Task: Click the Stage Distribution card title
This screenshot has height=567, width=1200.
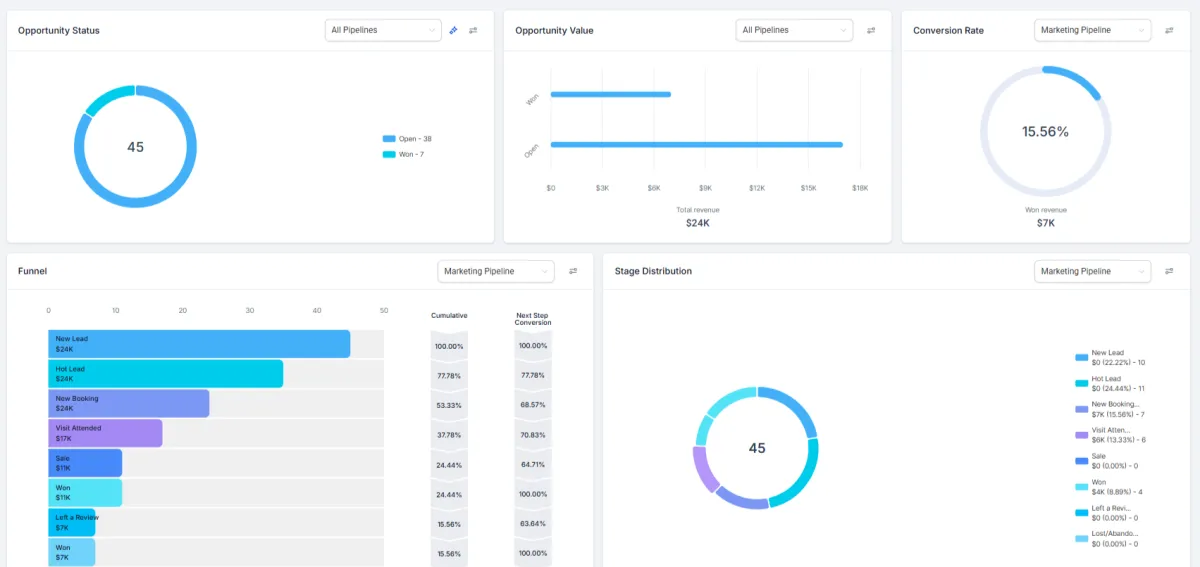Action: (x=653, y=271)
